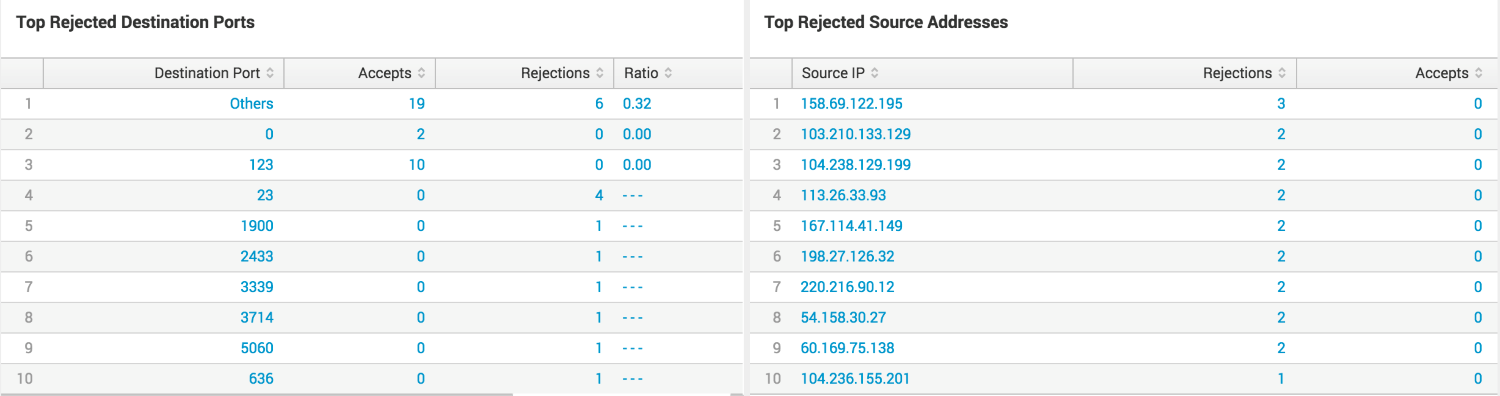
Task: Click Accepts value 19 in Others row
Action: (417, 103)
